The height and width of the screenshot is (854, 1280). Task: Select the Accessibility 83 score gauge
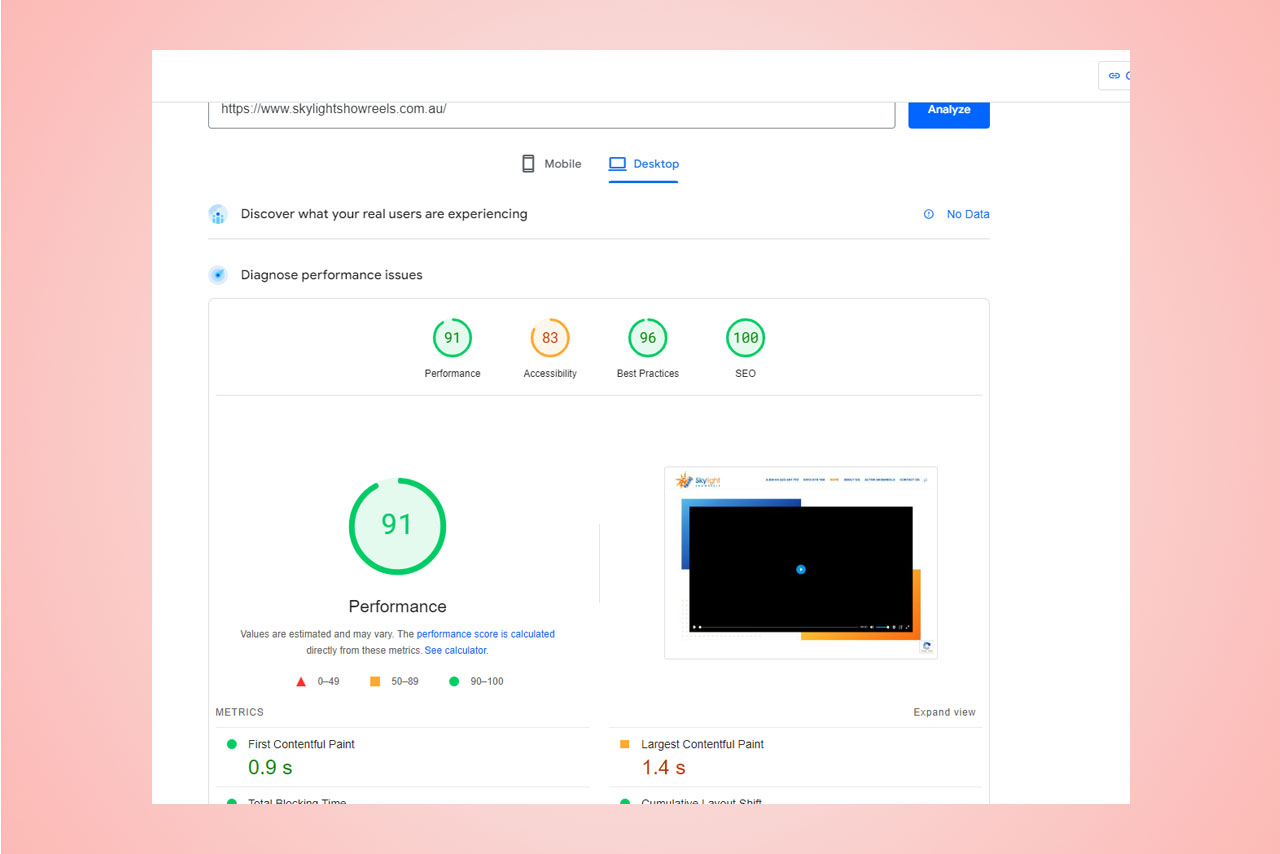point(550,338)
